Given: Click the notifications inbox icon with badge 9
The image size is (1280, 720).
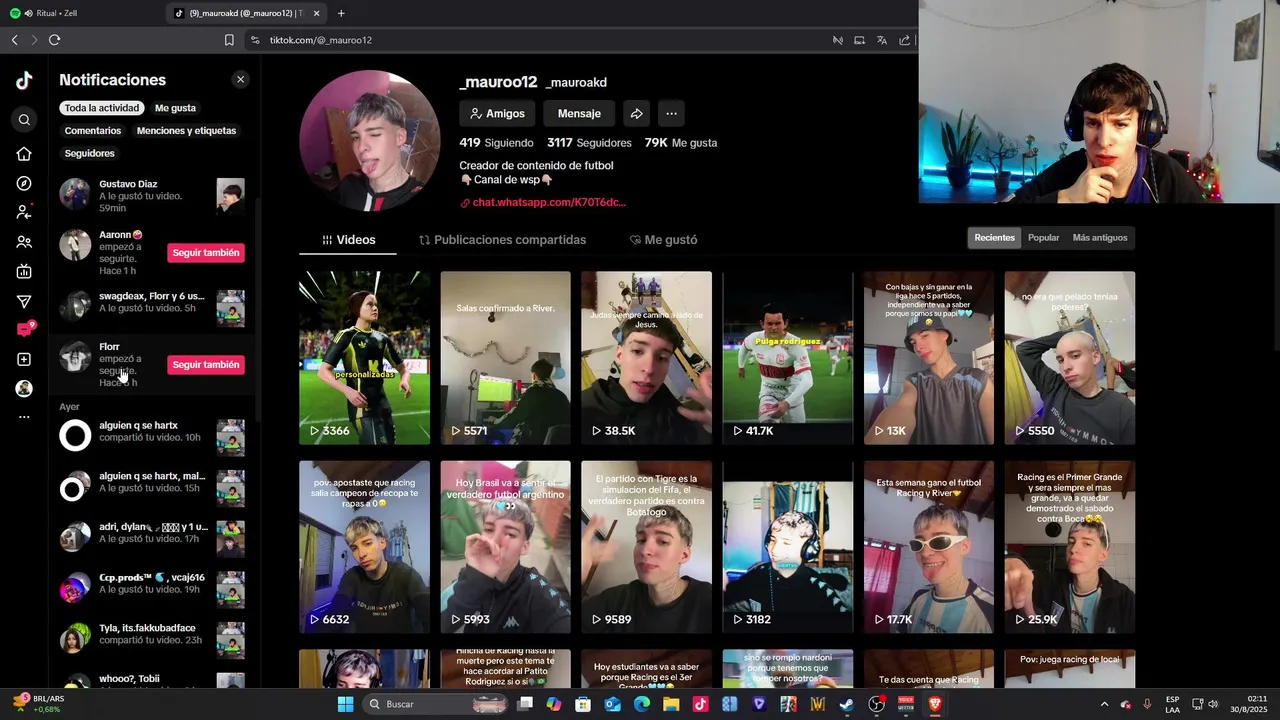Looking at the screenshot, I should [24, 329].
